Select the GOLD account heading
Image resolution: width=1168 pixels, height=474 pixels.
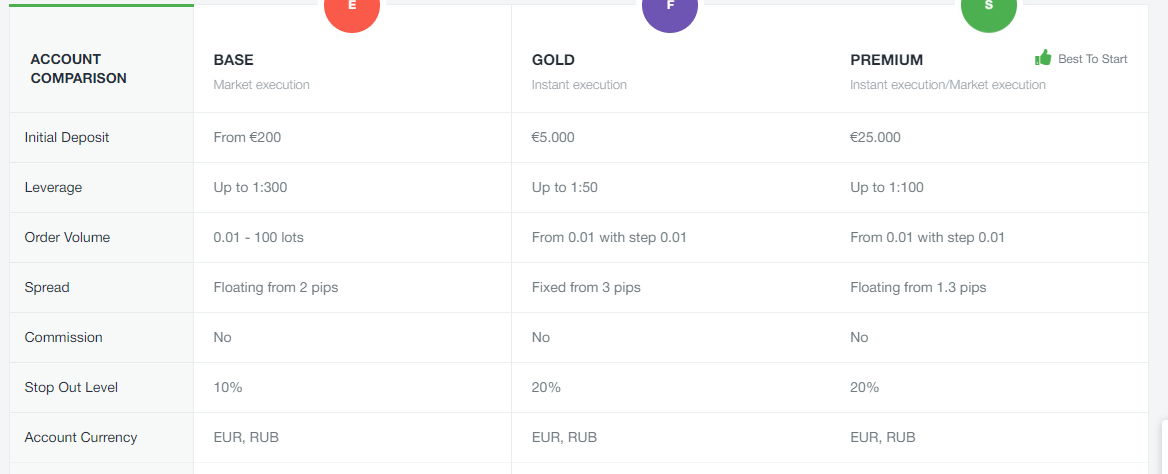point(553,60)
